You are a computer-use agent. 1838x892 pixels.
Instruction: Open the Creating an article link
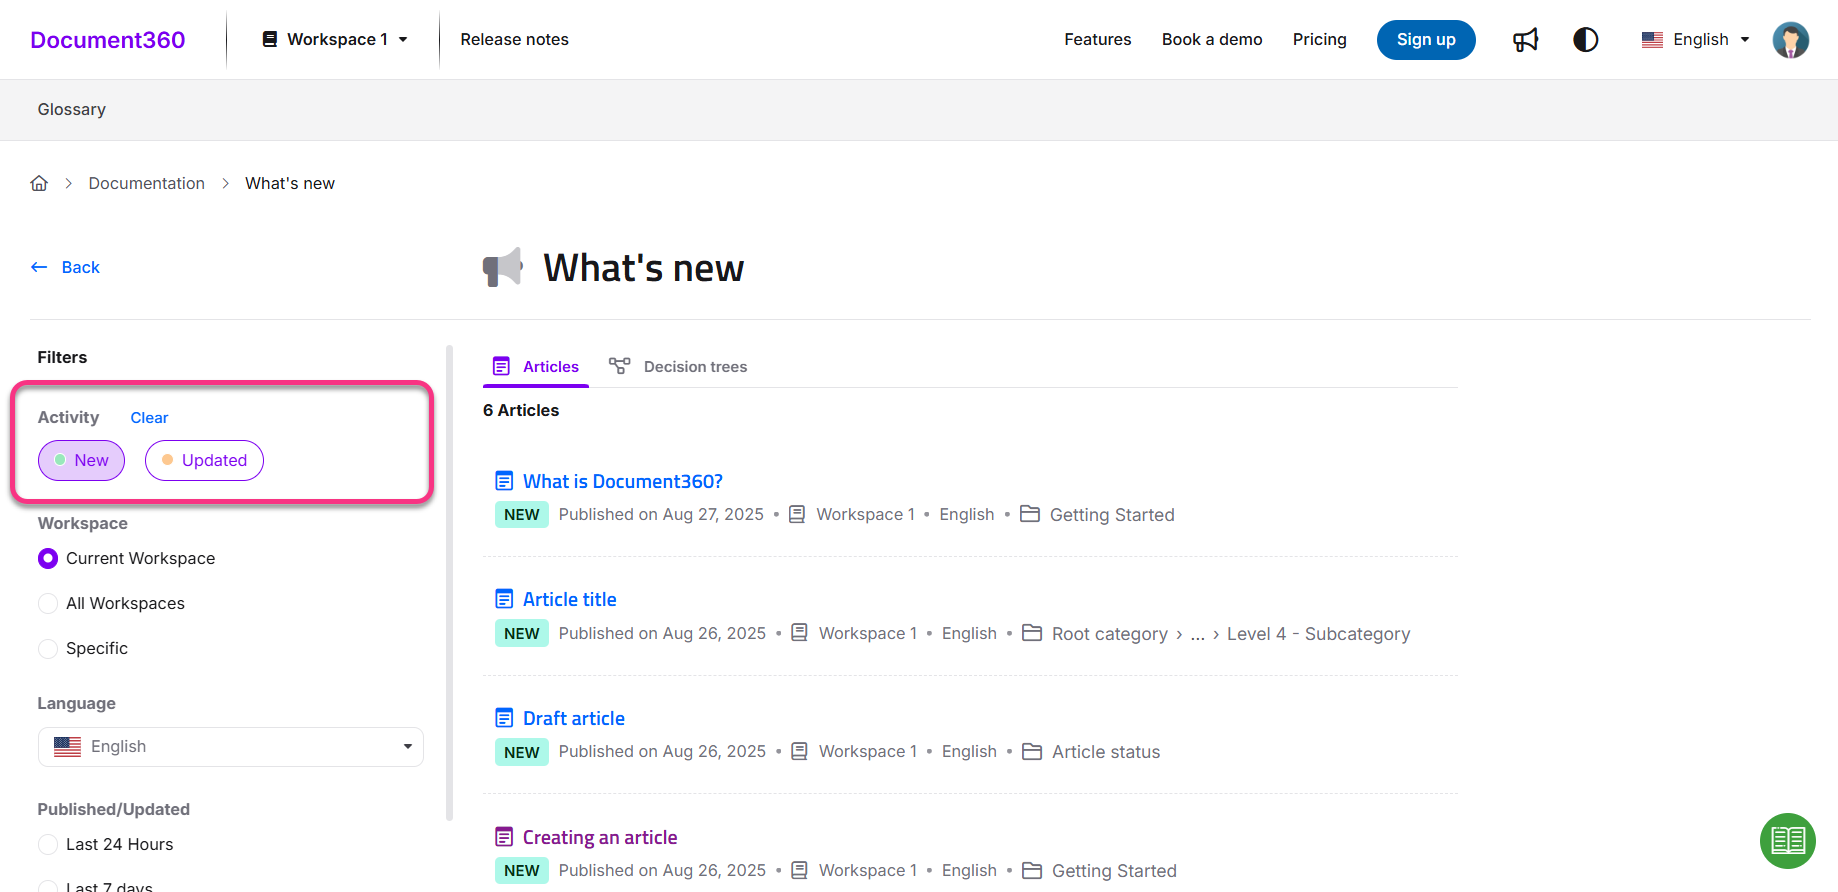tap(600, 837)
